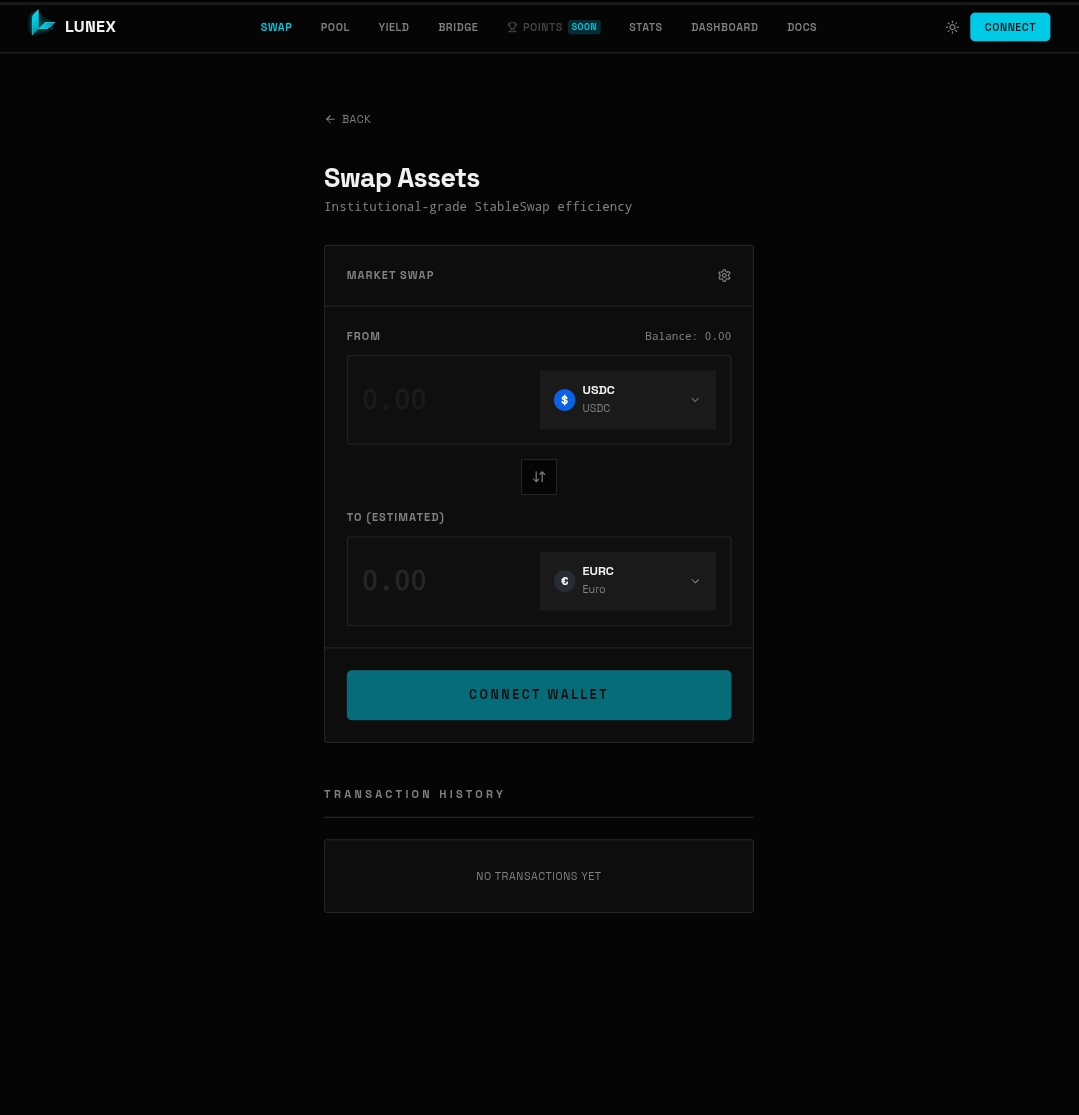Focus the To estimated amount field

click(444, 581)
